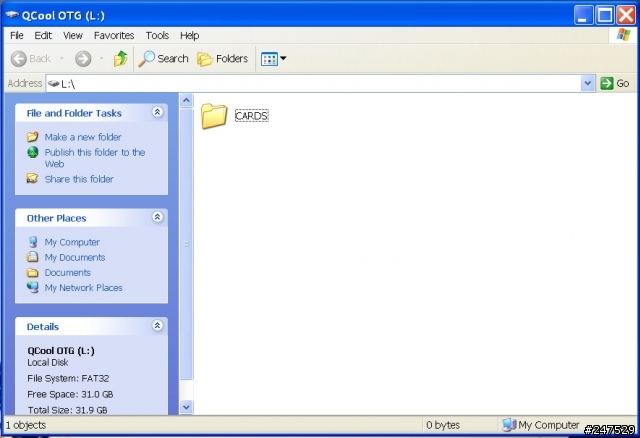This screenshot has height=438, width=640.
Task: Click Make a new folder link
Action: click(x=83, y=137)
